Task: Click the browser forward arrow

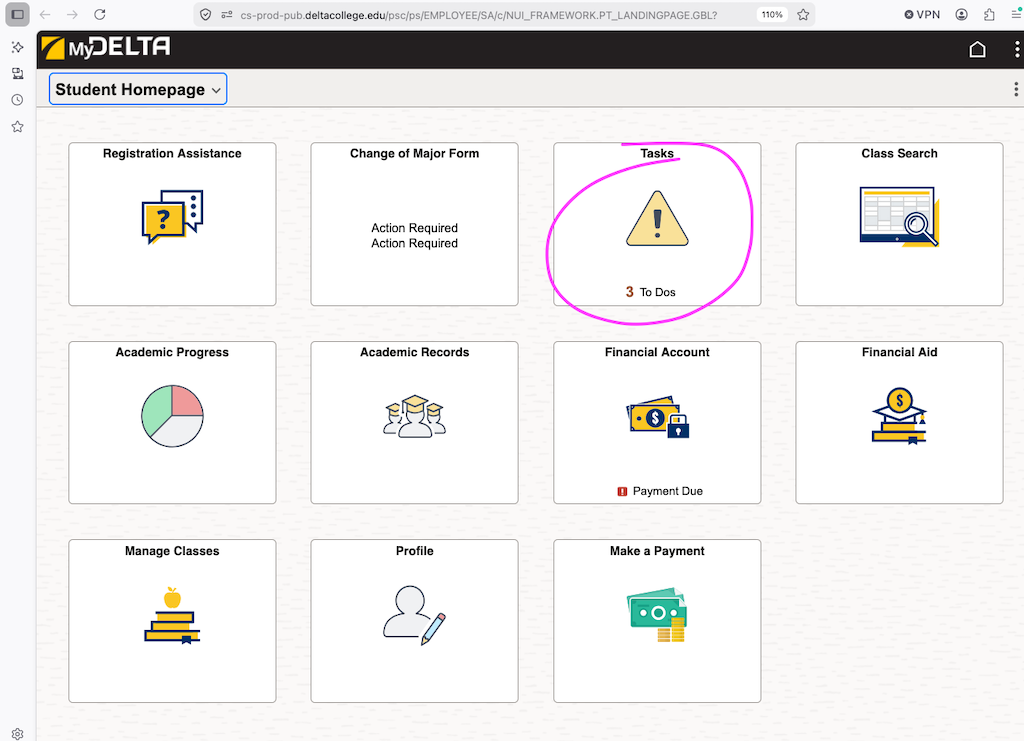Action: click(72, 14)
